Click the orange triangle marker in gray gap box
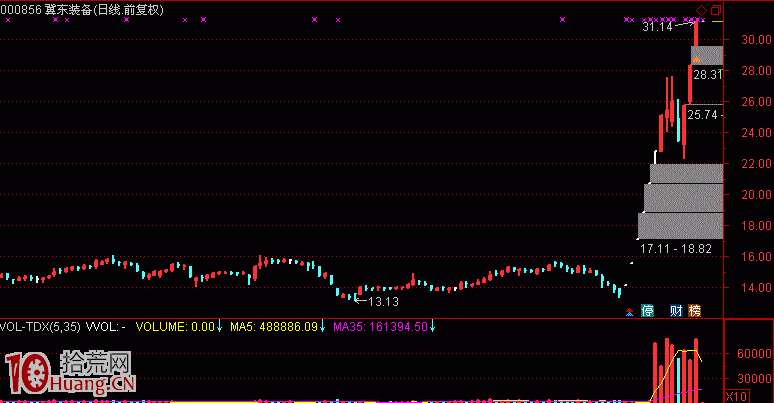The width and height of the screenshot is (774, 403). pos(696,60)
